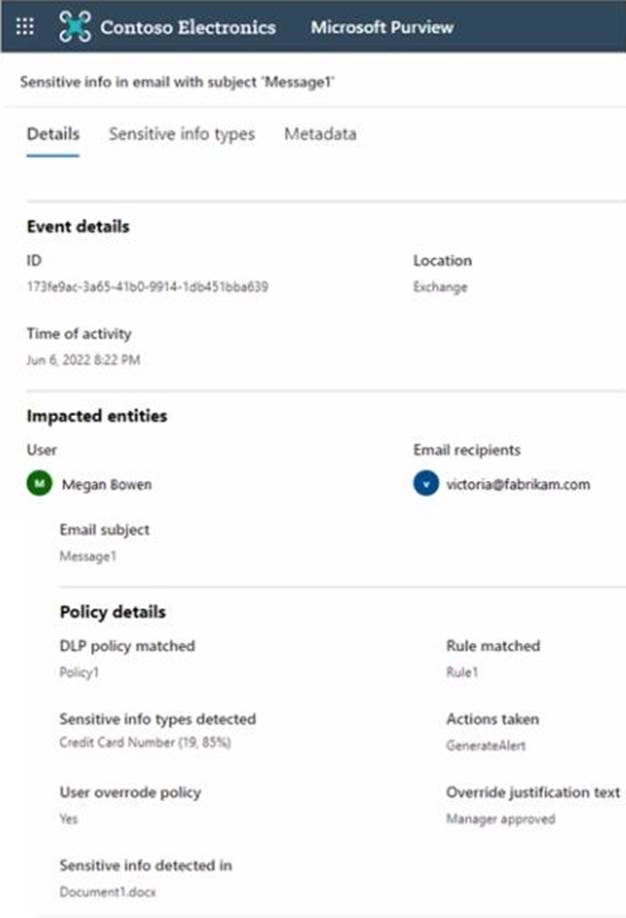
Task: Open the app launcher waffle icon
Action: (25, 26)
